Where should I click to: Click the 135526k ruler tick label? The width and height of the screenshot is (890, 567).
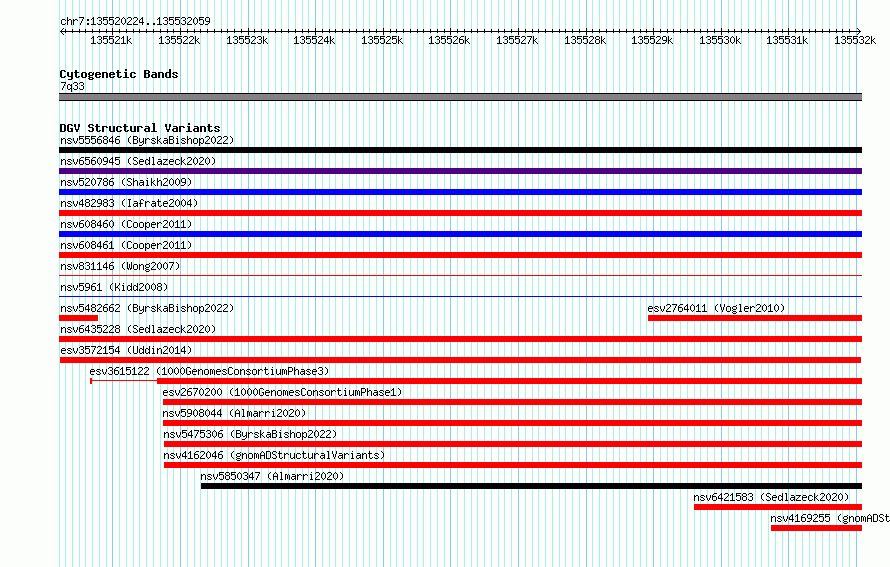449,40
